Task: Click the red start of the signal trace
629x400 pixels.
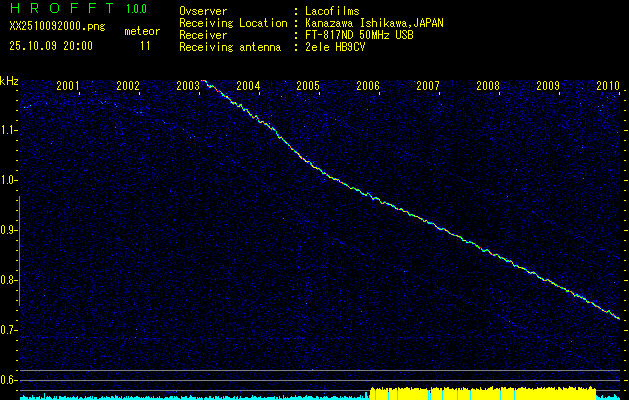Action: (204, 80)
